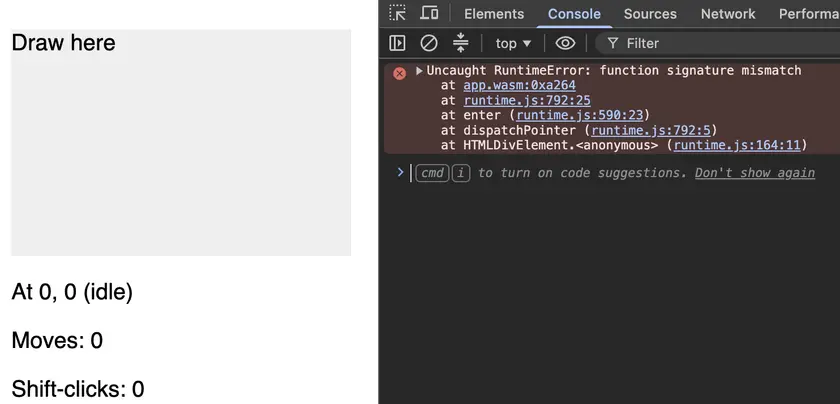Create live expression with eye icon
Screen dimensions: 840x404
coord(565,43)
